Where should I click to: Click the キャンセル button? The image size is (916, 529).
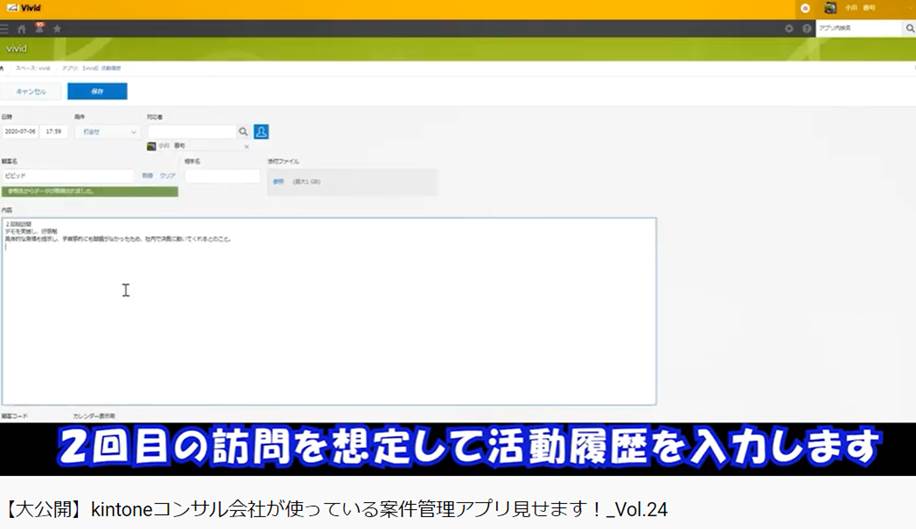click(31, 92)
